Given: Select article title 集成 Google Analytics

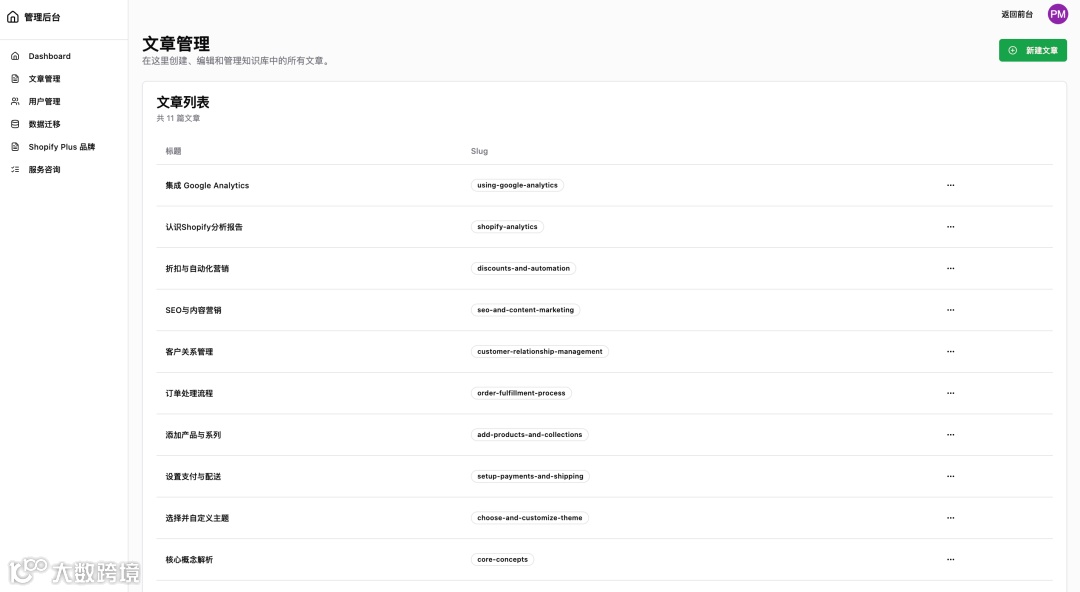Looking at the screenshot, I should (207, 185).
